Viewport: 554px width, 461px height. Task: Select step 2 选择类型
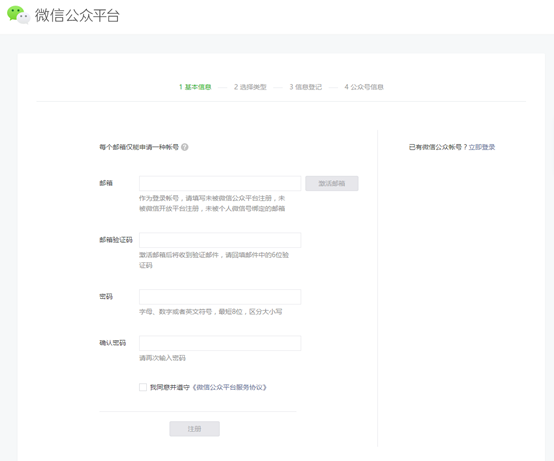tap(250, 87)
